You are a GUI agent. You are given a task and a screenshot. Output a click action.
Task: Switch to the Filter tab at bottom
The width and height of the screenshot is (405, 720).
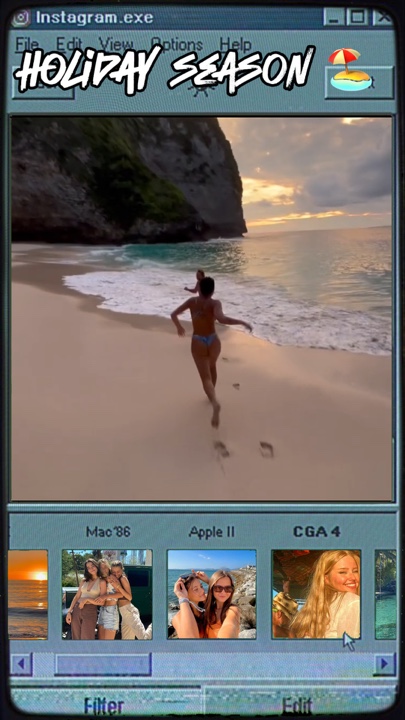(104, 705)
